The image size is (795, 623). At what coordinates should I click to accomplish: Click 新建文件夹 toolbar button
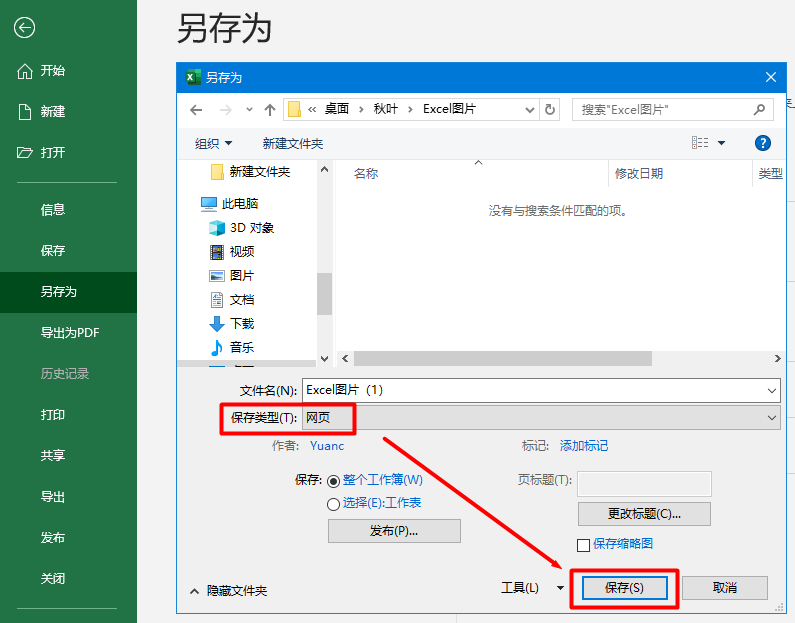tap(293, 143)
